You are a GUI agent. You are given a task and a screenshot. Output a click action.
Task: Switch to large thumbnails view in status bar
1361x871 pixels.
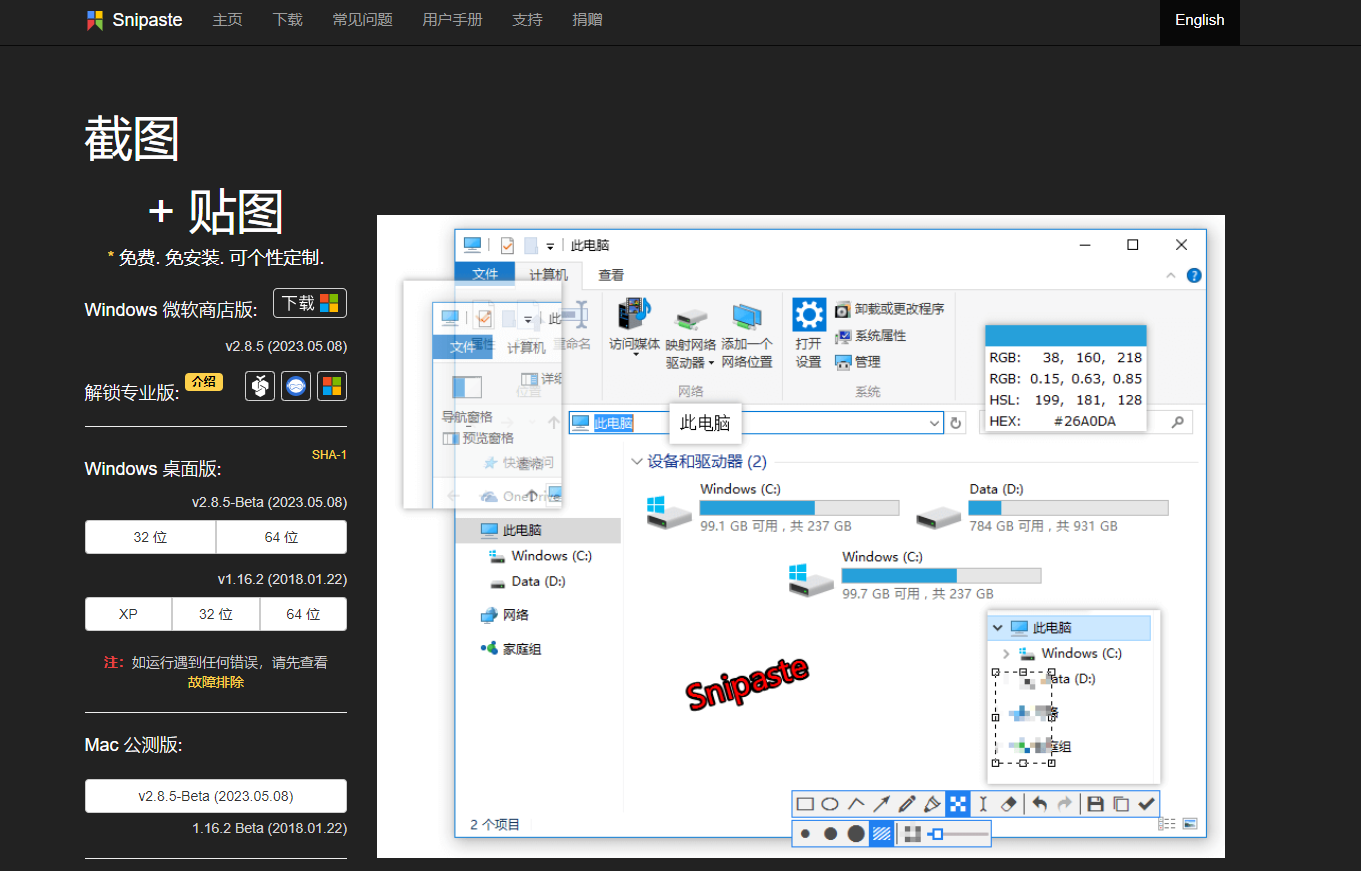click(x=1190, y=824)
